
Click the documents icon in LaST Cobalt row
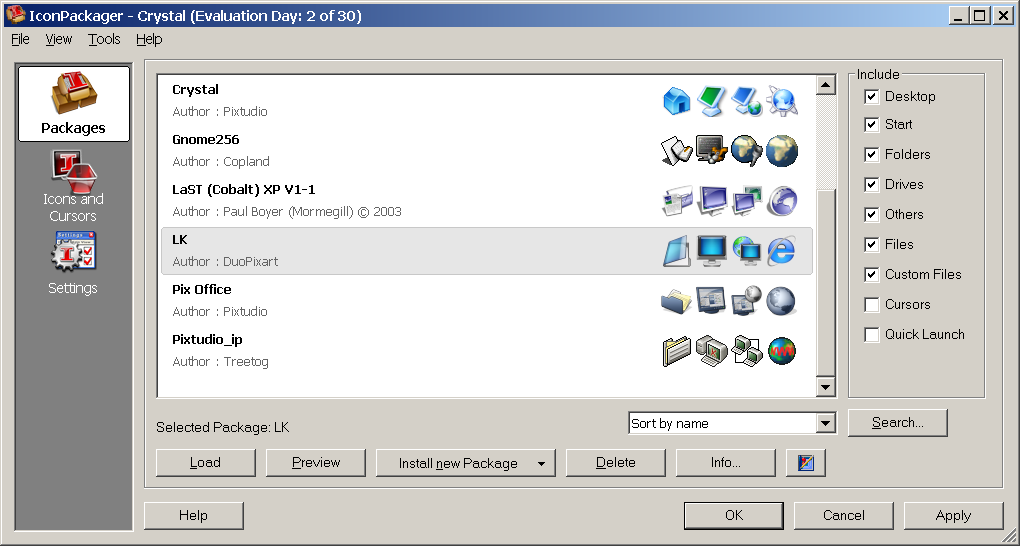677,200
